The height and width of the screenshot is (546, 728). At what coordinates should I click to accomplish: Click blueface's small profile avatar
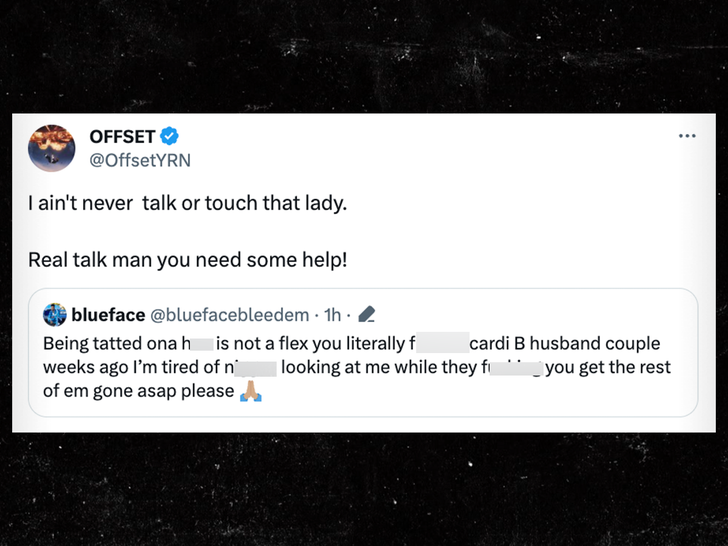(x=55, y=315)
